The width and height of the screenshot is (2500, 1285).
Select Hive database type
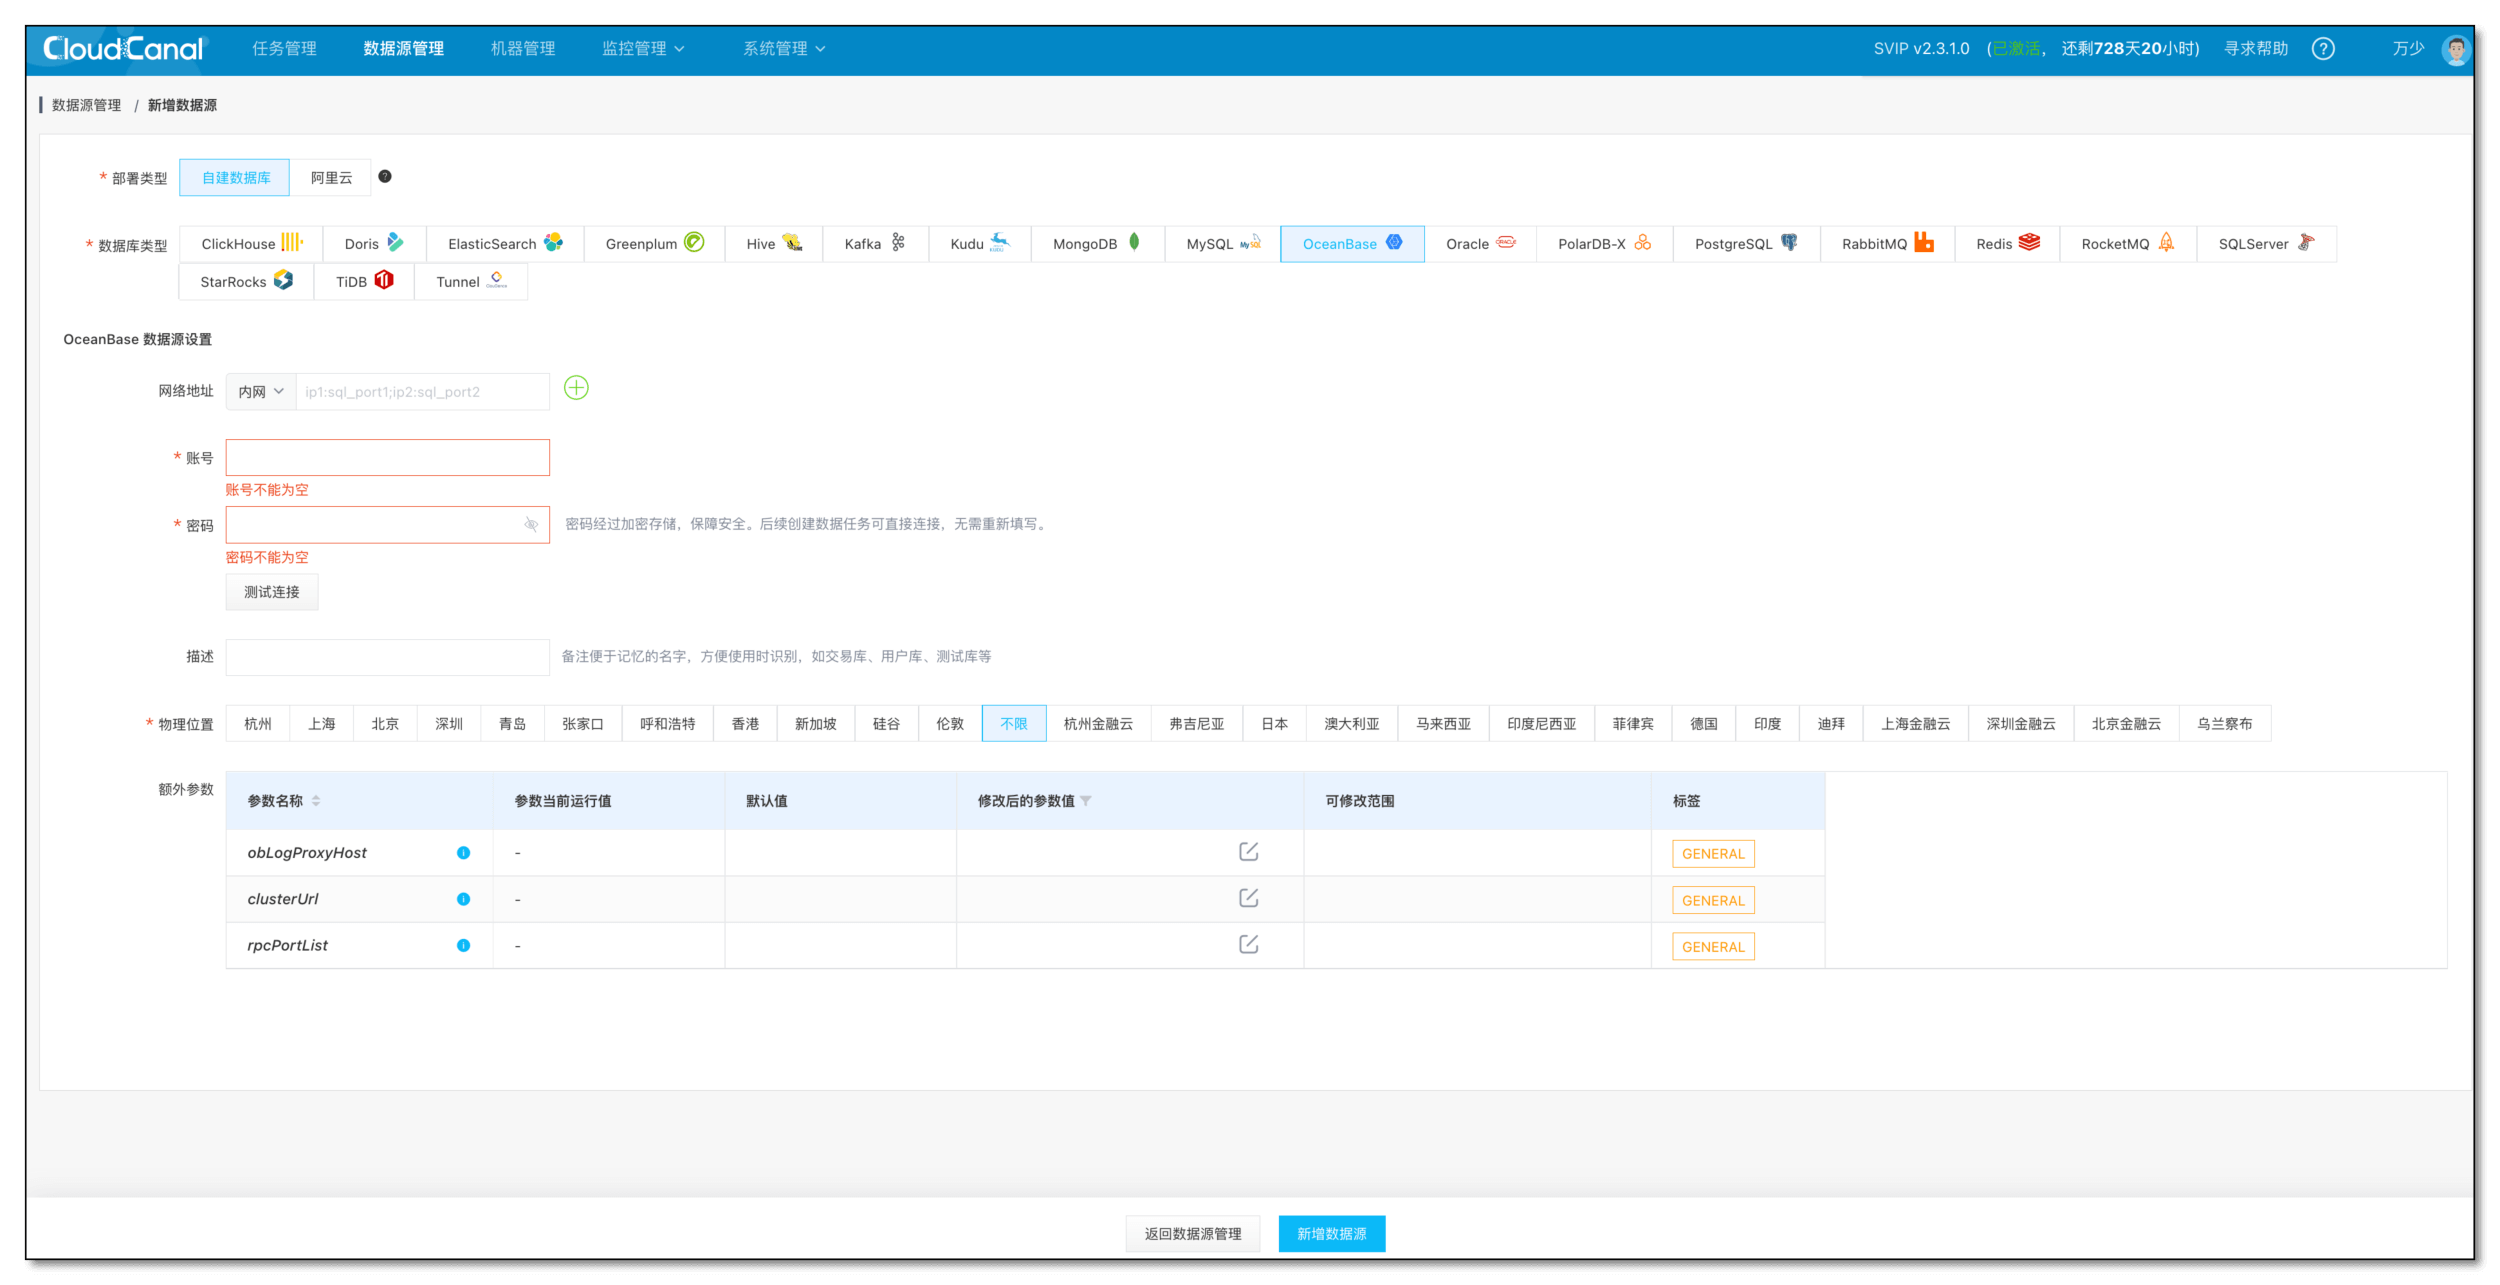[x=774, y=243]
